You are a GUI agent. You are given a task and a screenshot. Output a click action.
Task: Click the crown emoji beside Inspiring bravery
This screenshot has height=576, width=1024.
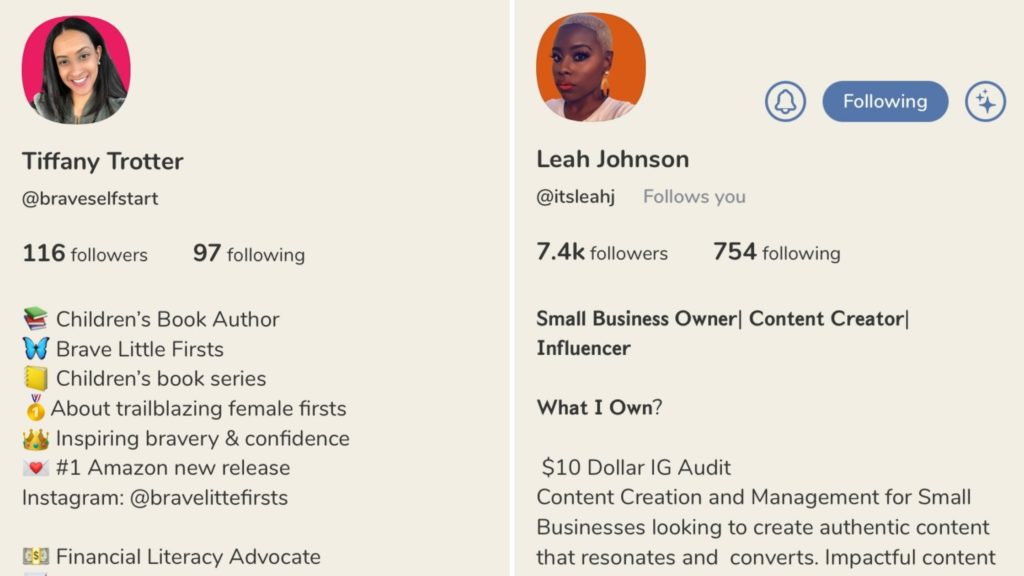click(x=35, y=438)
